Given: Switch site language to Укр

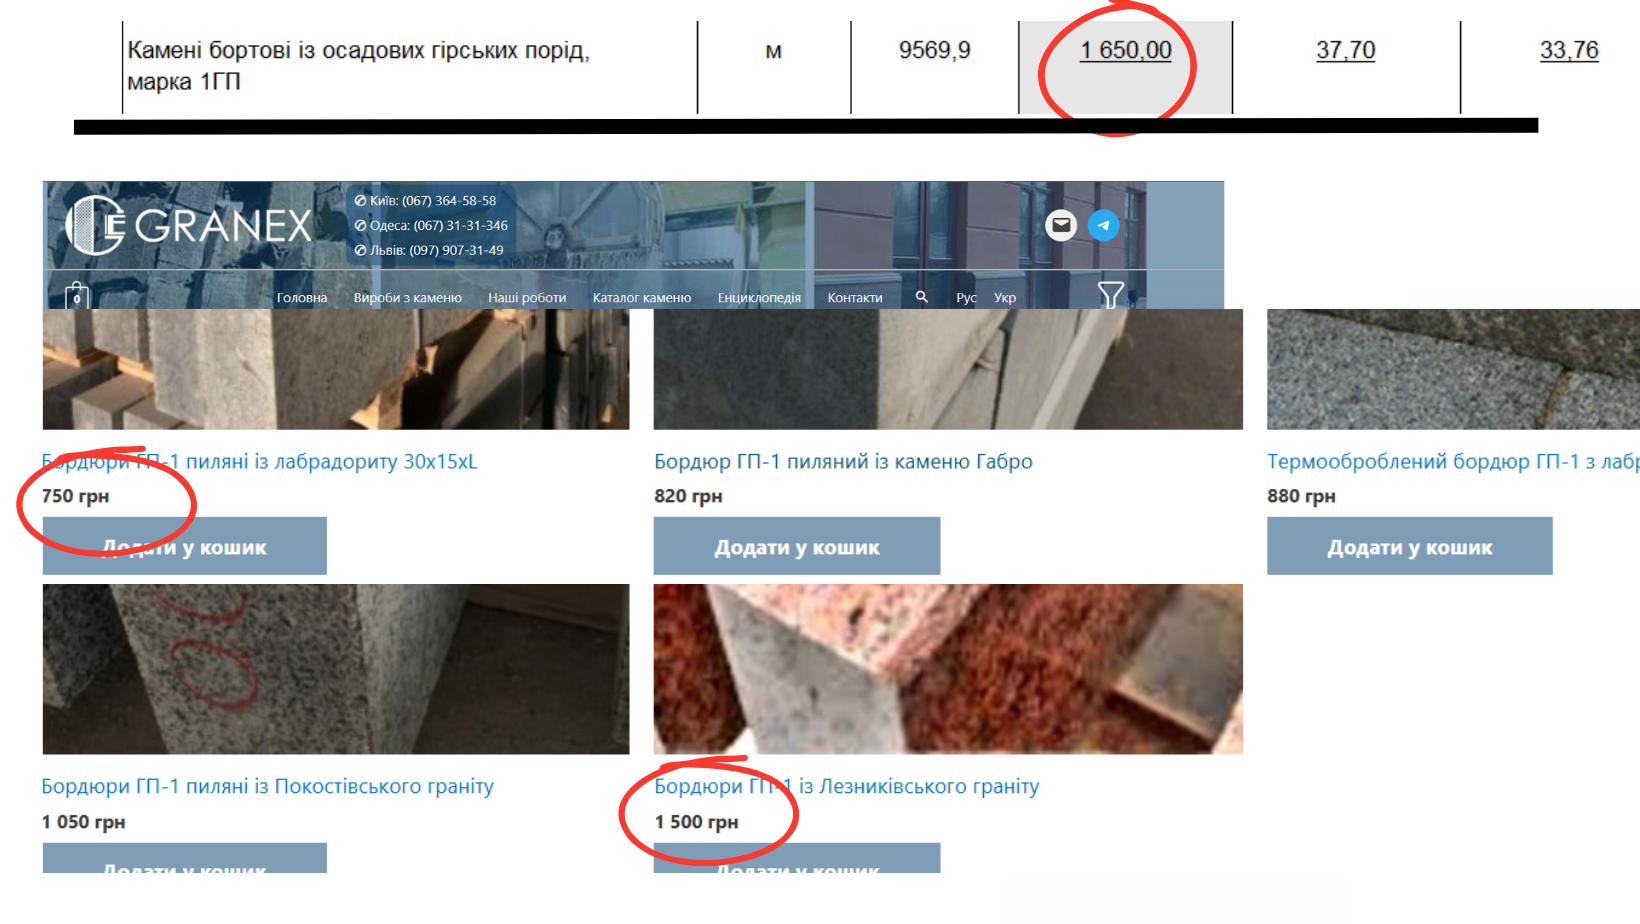Looking at the screenshot, I should 1005,298.
